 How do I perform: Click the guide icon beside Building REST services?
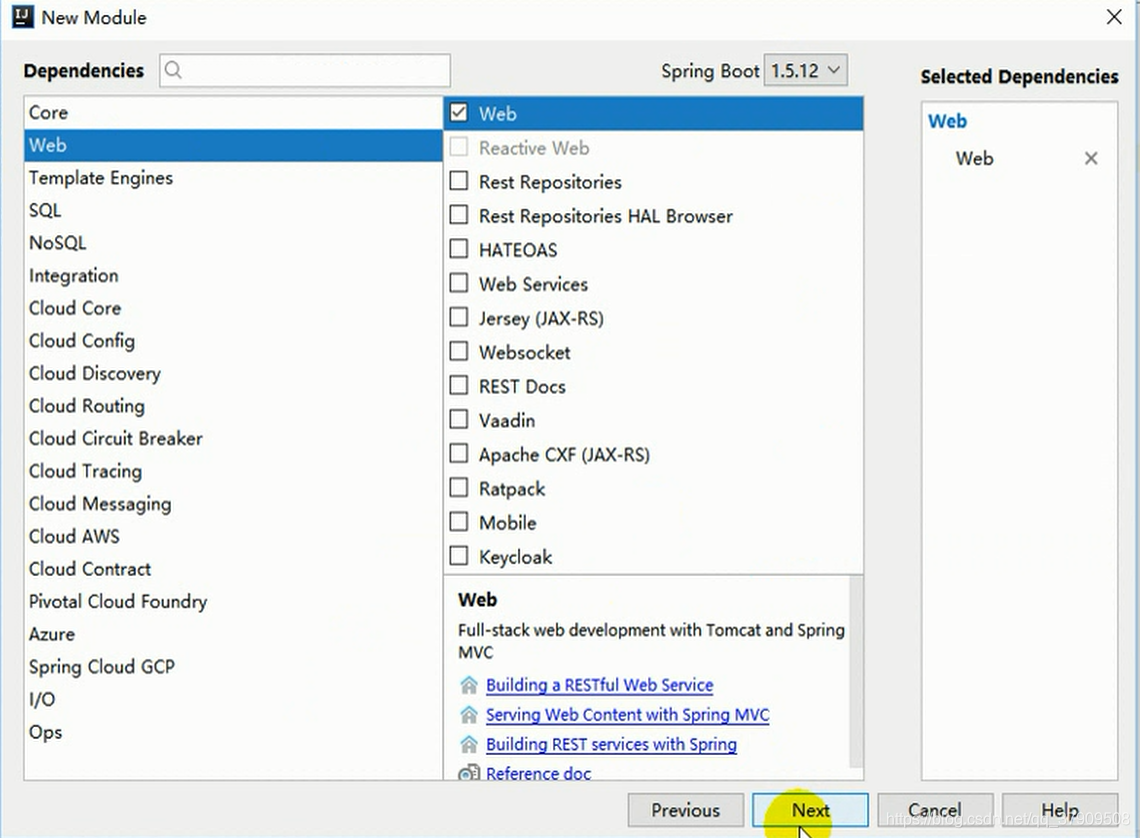tap(469, 745)
